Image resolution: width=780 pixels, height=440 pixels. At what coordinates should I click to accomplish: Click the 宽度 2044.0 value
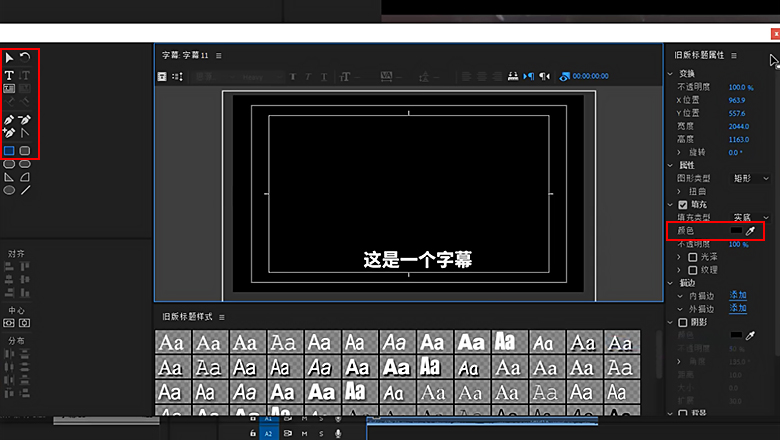(x=739, y=126)
